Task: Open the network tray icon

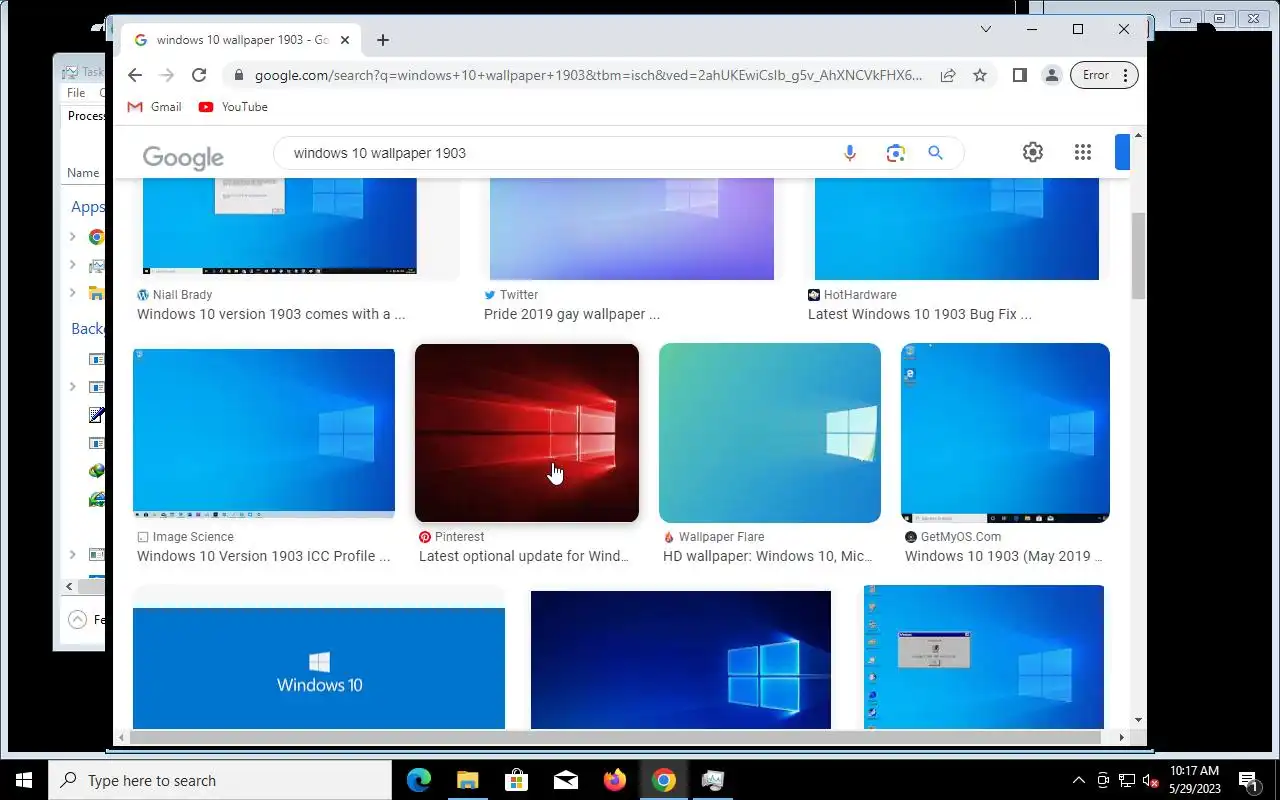Action: point(1127,781)
